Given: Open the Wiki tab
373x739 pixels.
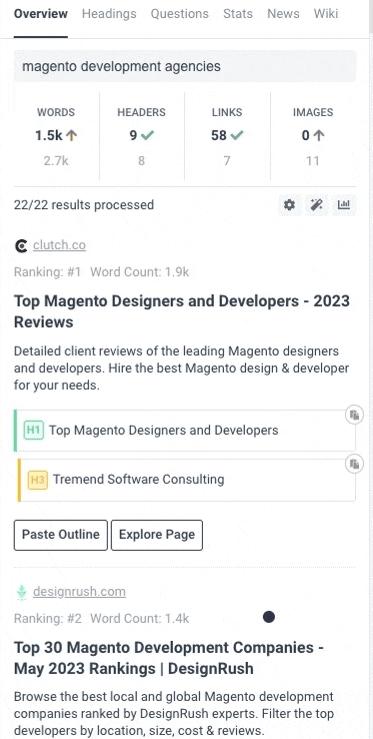Looking at the screenshot, I should 326,14.
